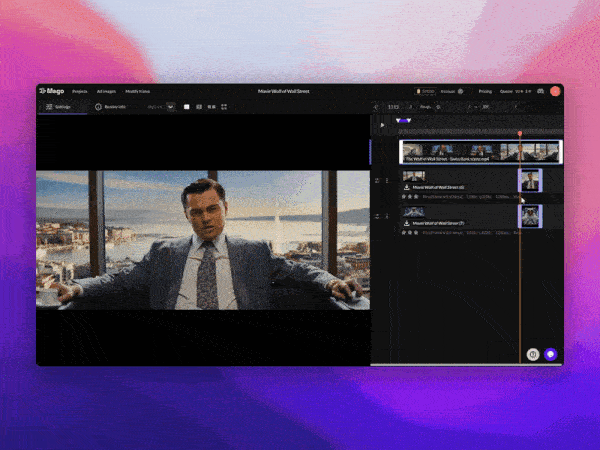Click the Movie Wolf of Wall Street project title

point(284,91)
